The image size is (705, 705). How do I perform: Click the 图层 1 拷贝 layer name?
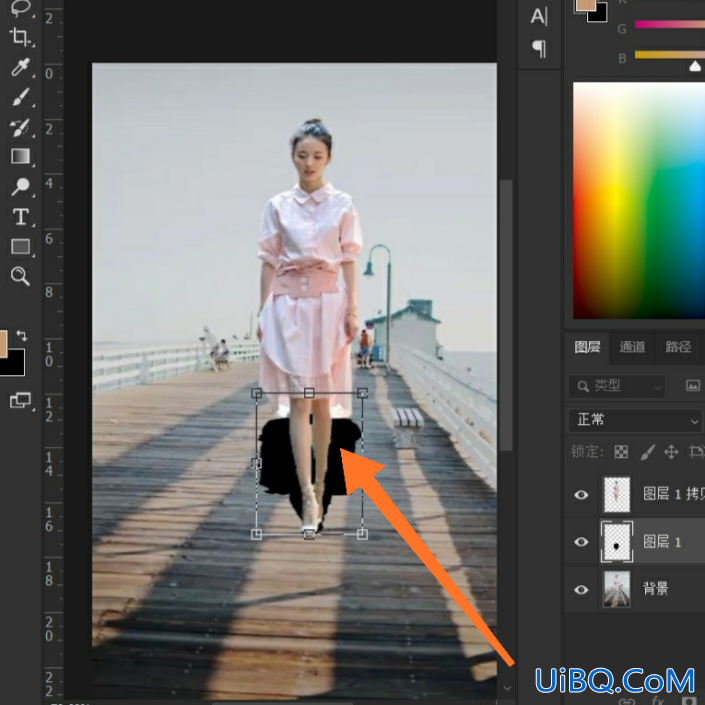pos(674,494)
